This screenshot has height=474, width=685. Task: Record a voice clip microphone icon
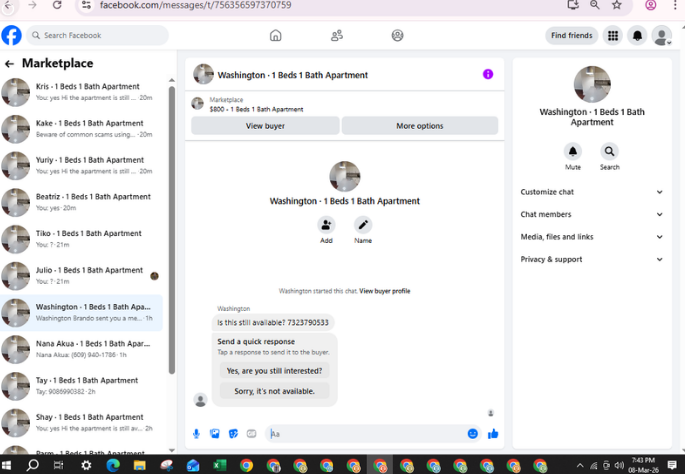[196, 433]
